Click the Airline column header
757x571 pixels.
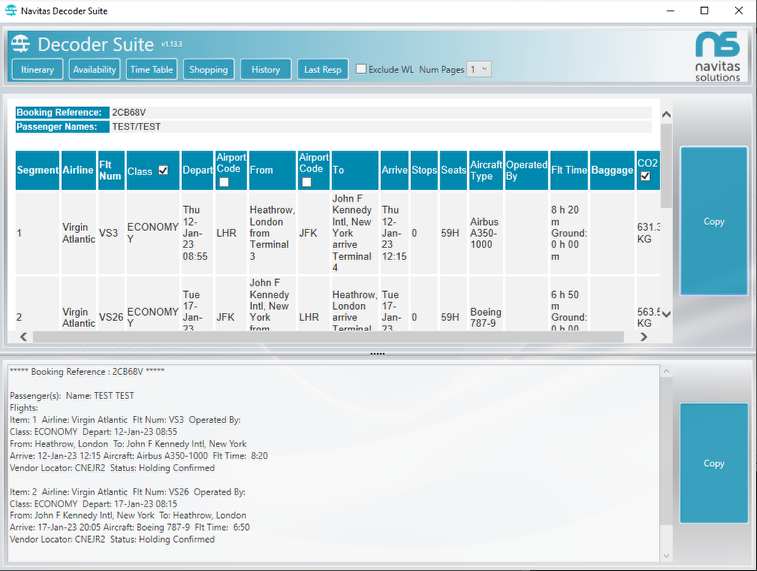(x=78, y=170)
